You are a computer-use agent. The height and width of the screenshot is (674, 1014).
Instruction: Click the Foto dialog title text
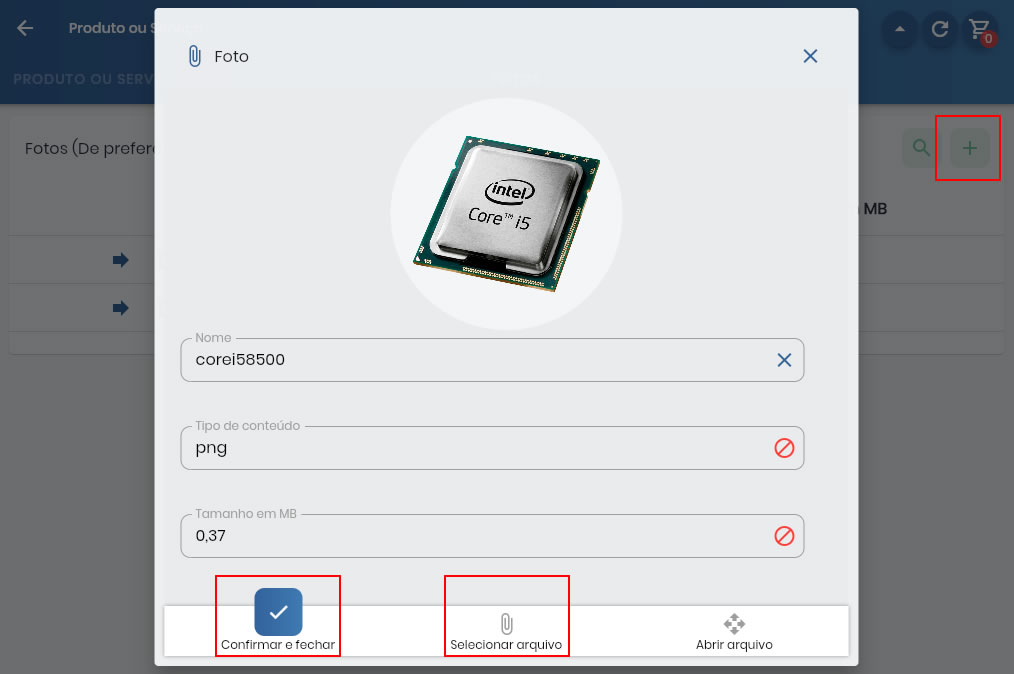pos(232,57)
